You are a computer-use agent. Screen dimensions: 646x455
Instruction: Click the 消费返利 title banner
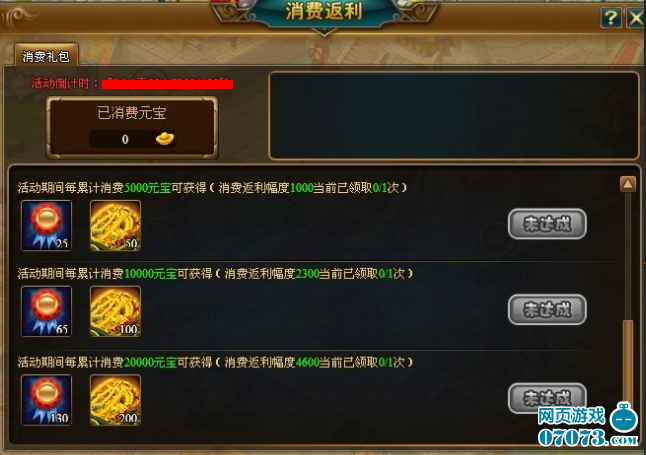(x=324, y=12)
